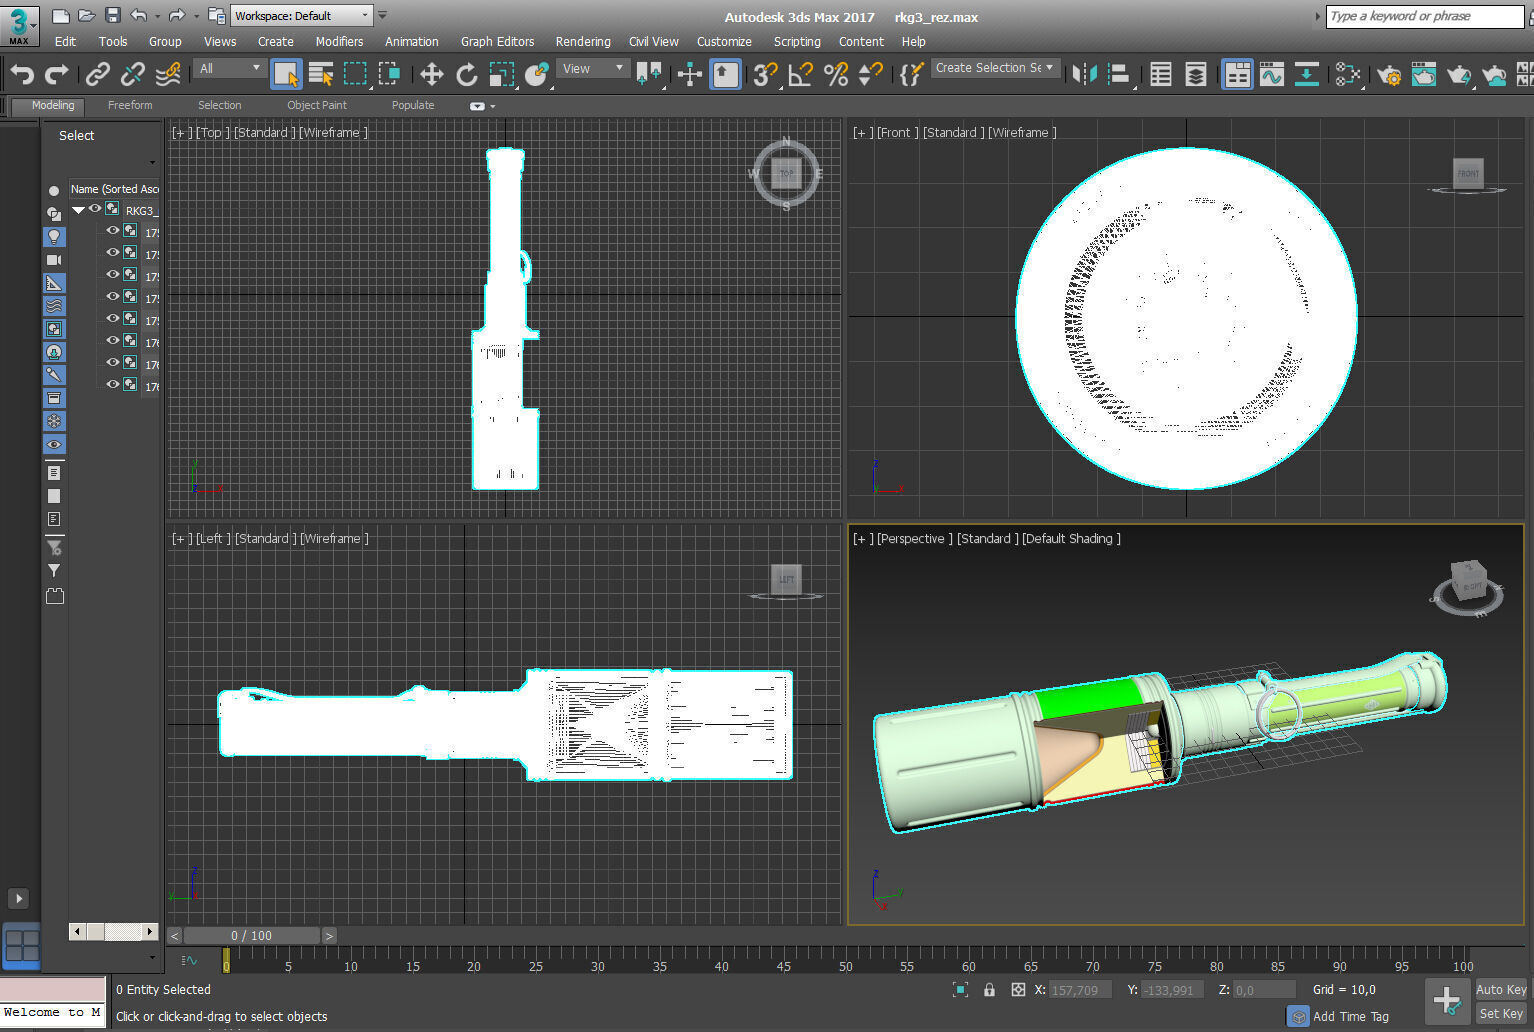Activate the Select and Scale tool
The image size is (1534, 1032).
(501, 74)
